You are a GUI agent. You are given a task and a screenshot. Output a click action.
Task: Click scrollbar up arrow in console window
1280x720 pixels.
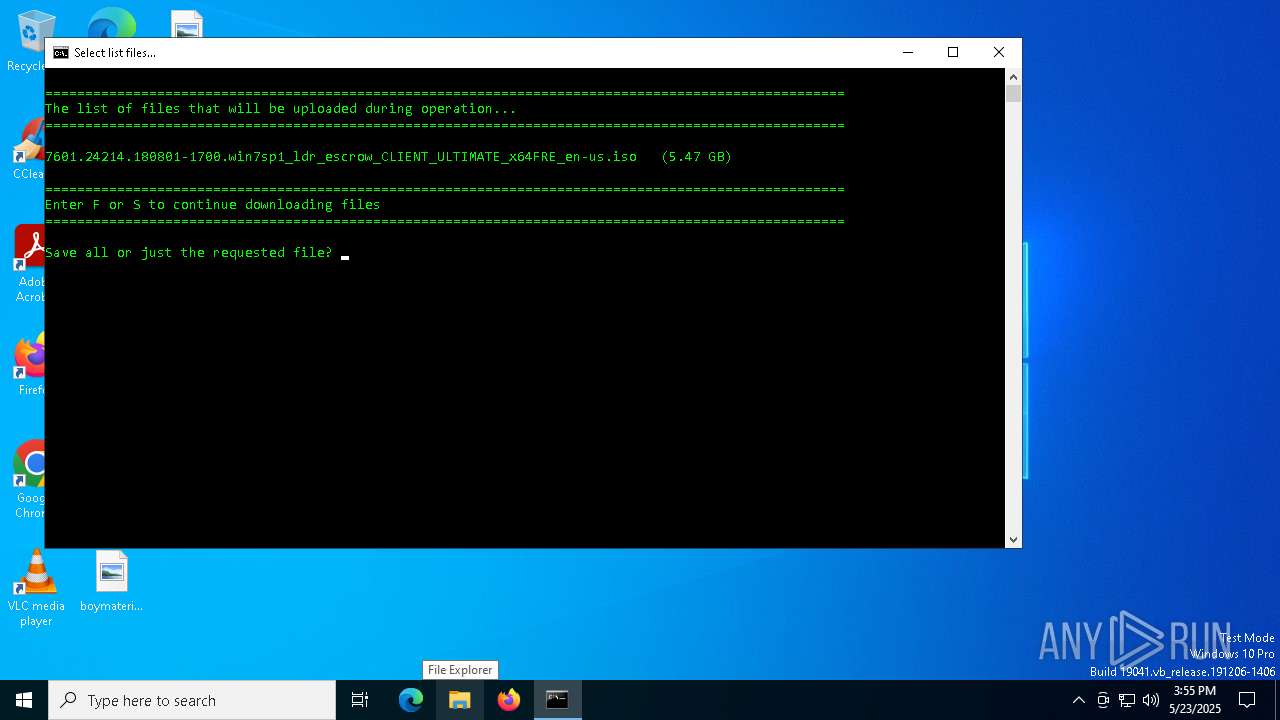click(1013, 77)
